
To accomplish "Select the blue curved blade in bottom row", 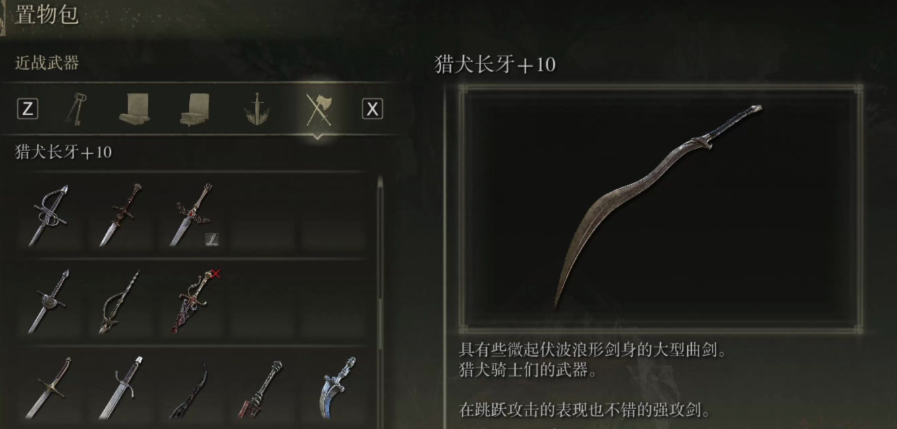I will pyautogui.click(x=338, y=387).
